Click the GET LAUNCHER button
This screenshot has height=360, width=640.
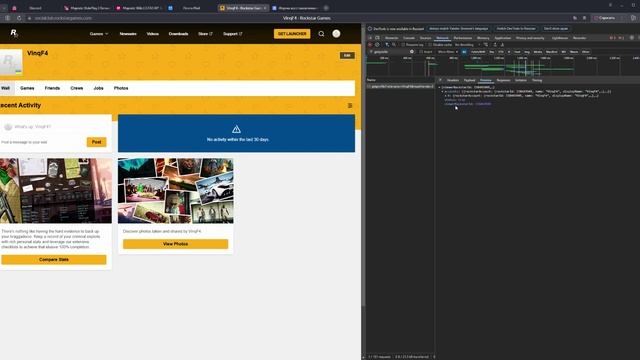coord(292,34)
